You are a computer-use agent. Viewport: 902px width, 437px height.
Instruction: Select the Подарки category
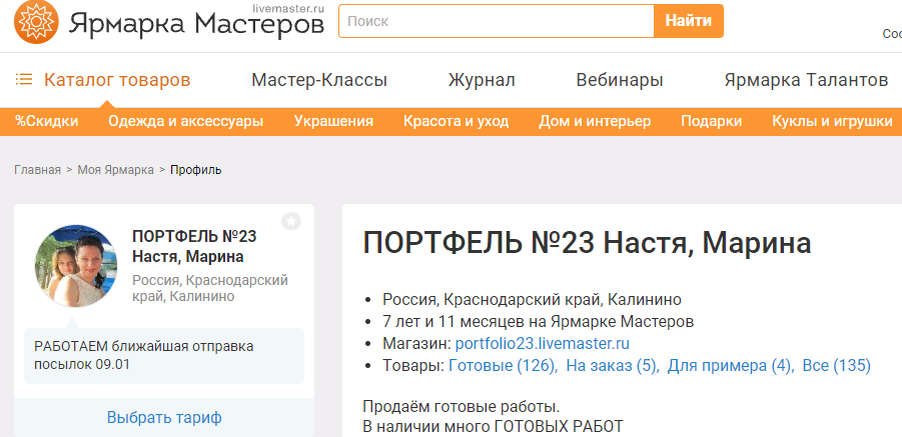tap(712, 121)
